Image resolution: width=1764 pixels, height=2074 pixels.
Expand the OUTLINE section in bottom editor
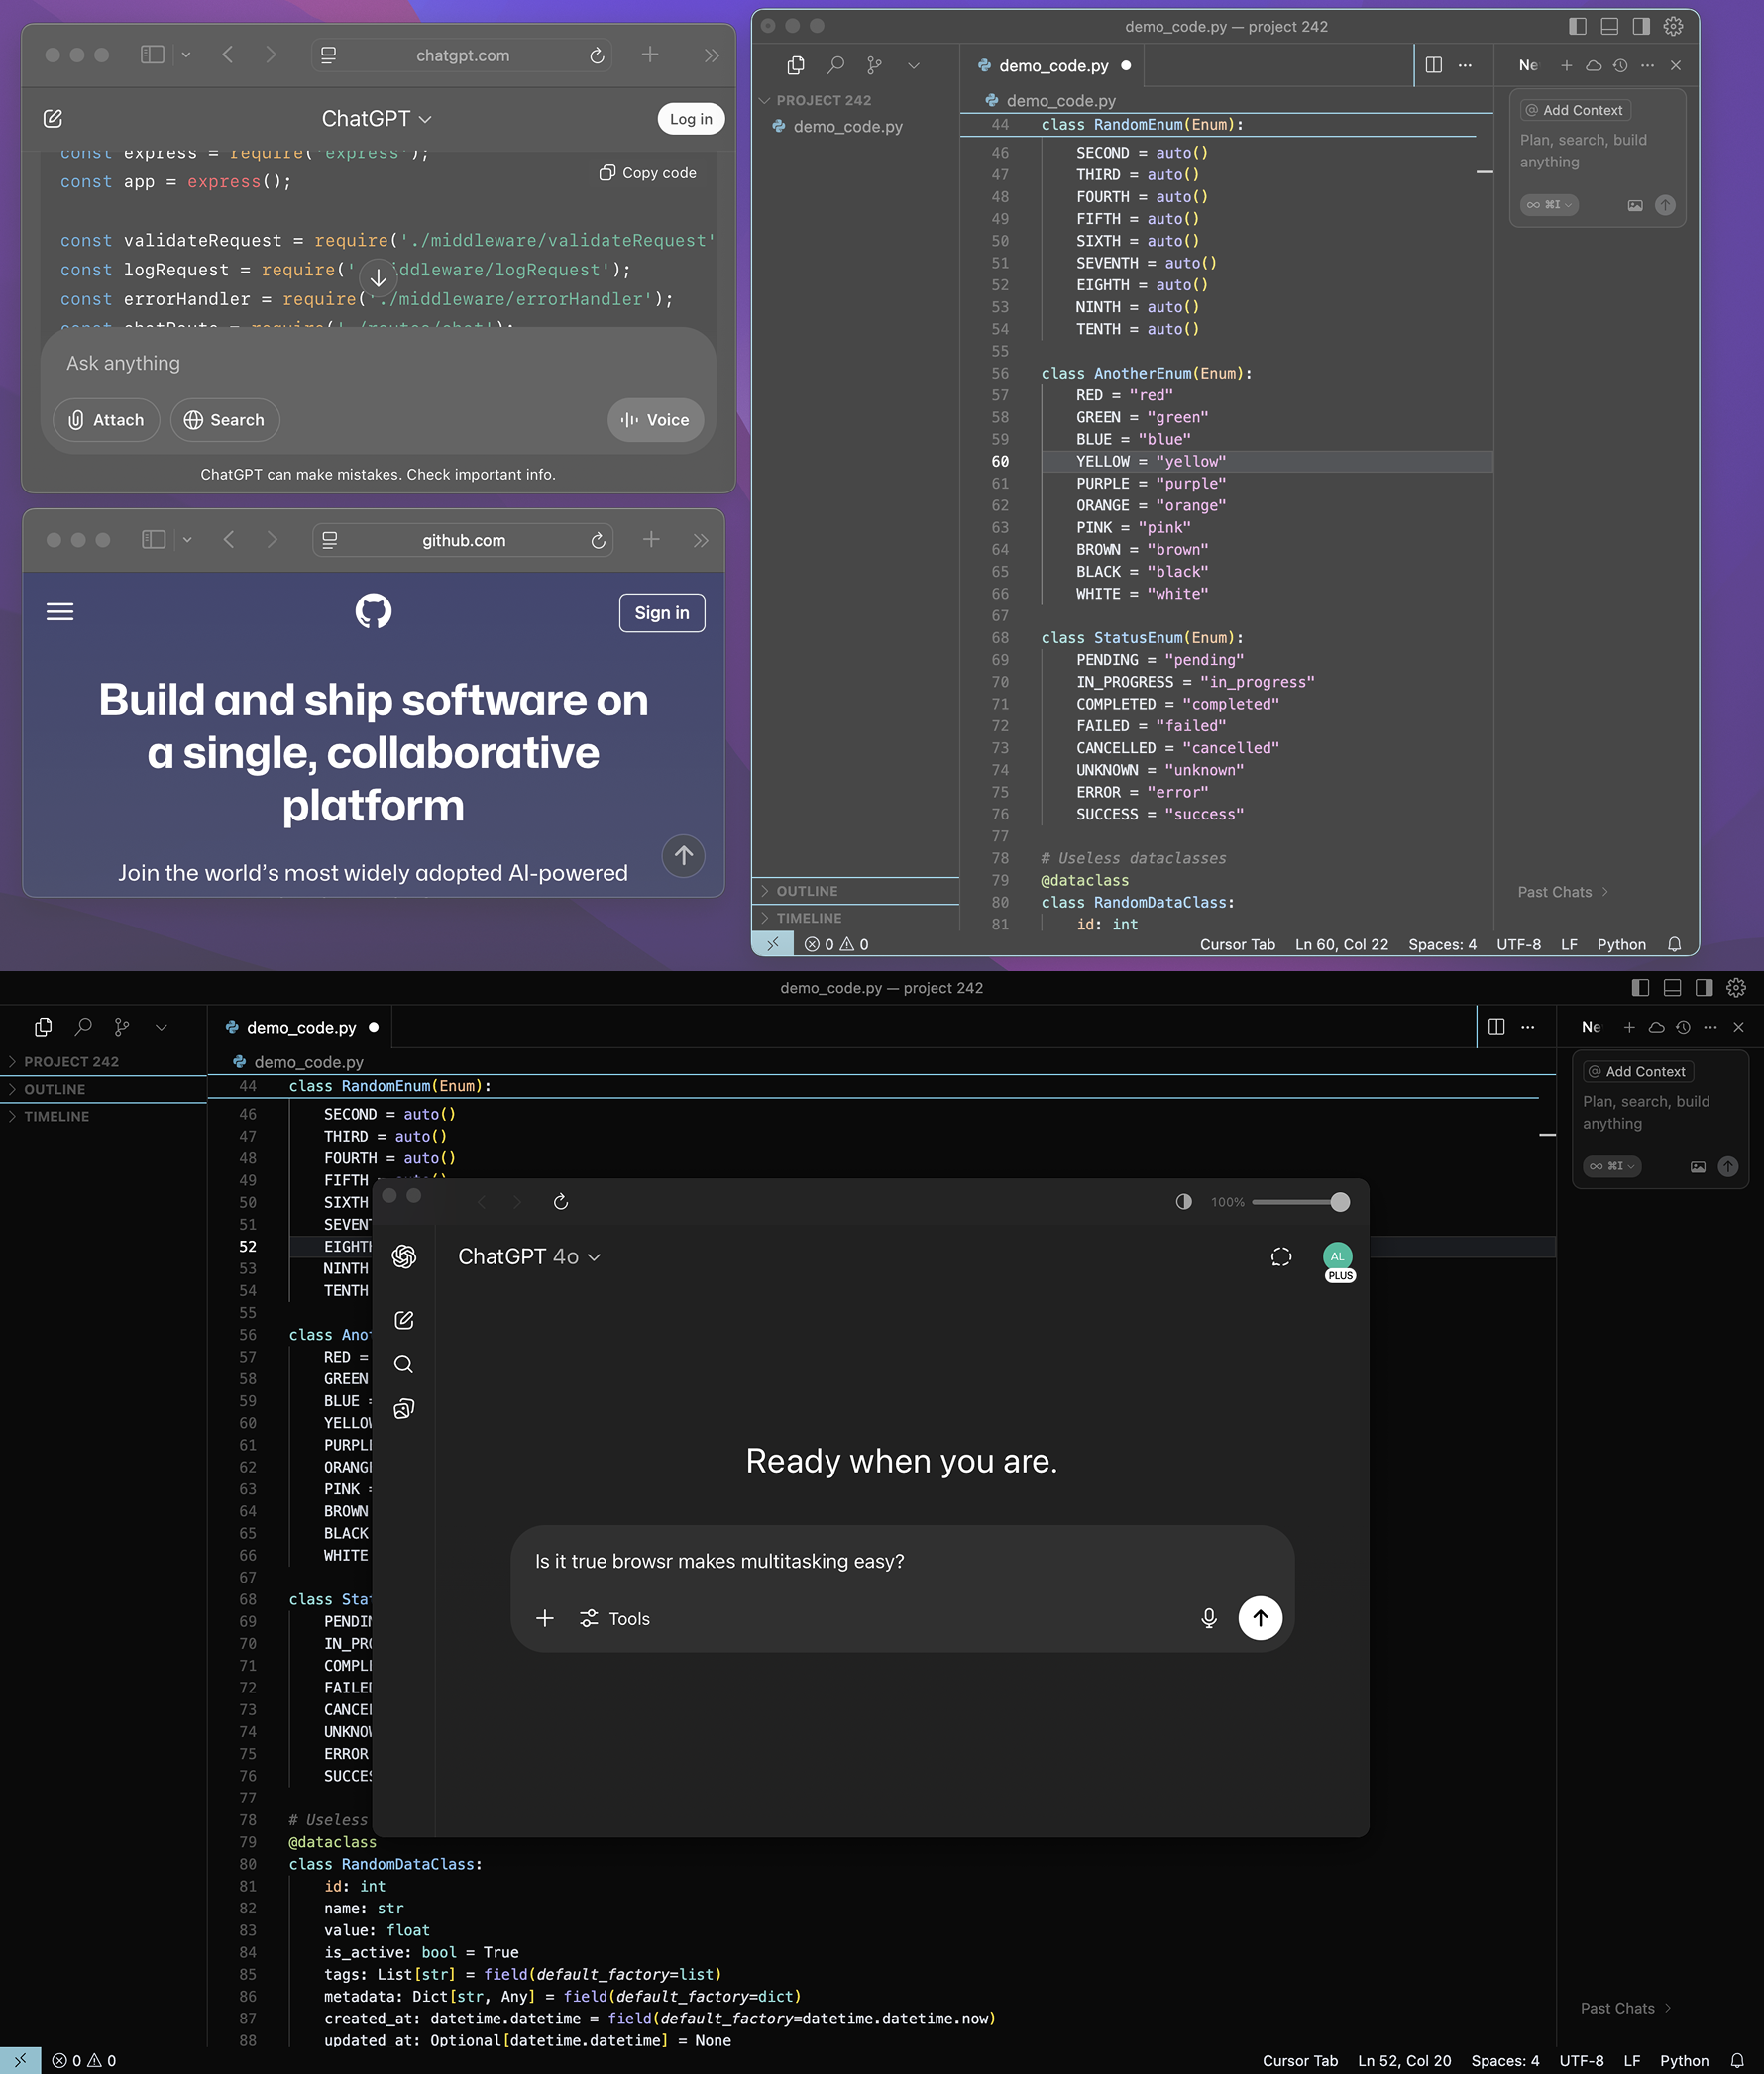pos(55,1089)
